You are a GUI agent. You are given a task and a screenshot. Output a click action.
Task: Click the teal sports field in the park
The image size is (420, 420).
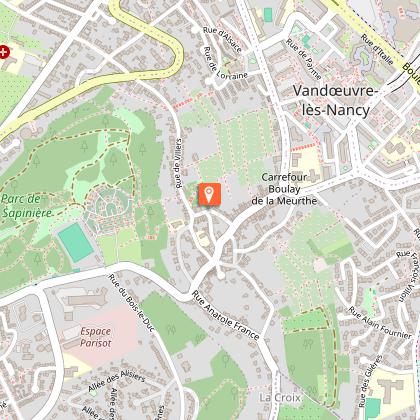point(76,242)
